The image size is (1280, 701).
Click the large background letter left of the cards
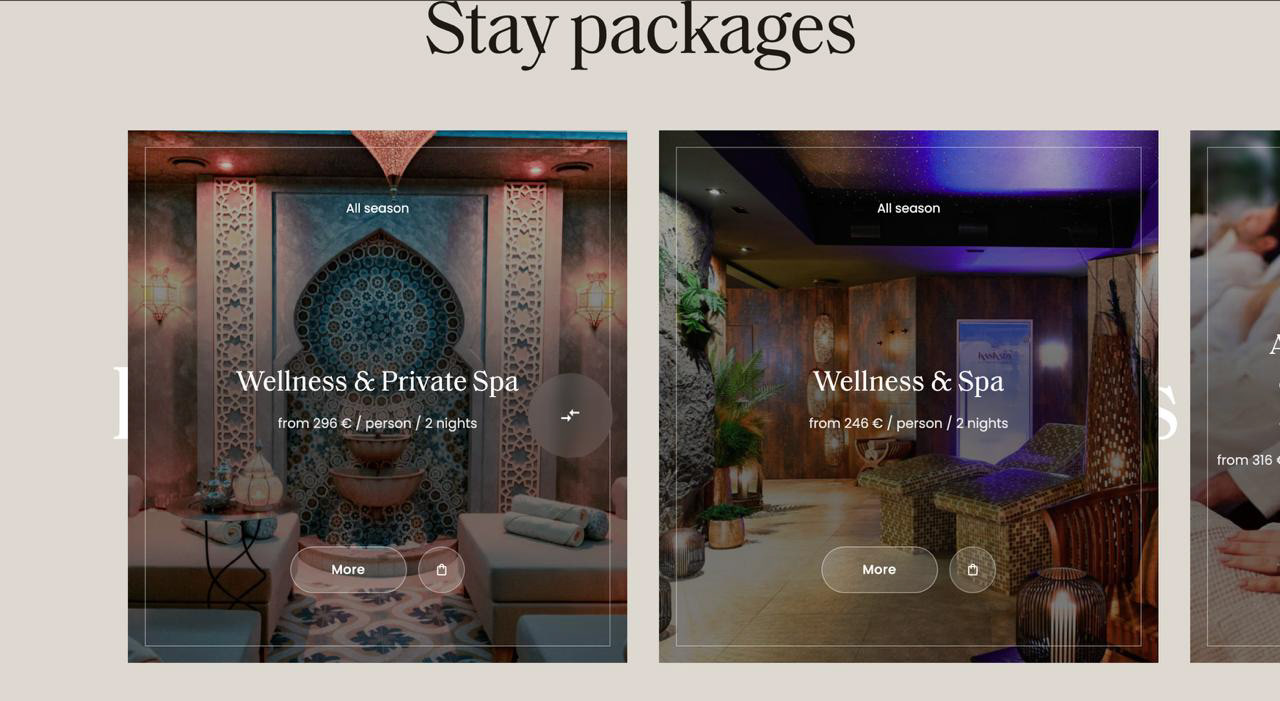click(121, 403)
